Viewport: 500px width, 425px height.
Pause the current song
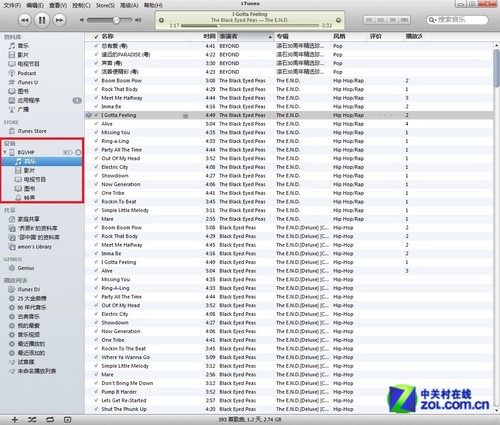pyautogui.click(x=42, y=20)
